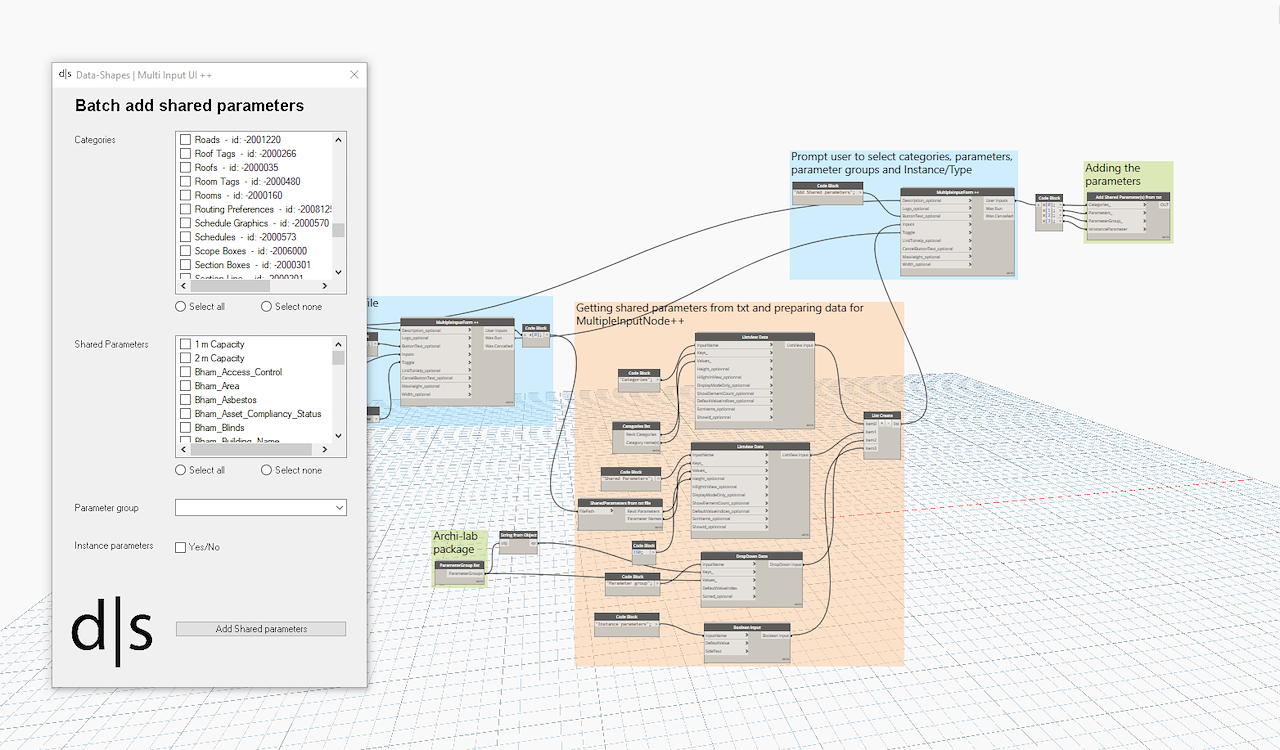1280x750 pixels.
Task: Tick the Bham_Access_Control parameter checkbox
Action: point(185,372)
